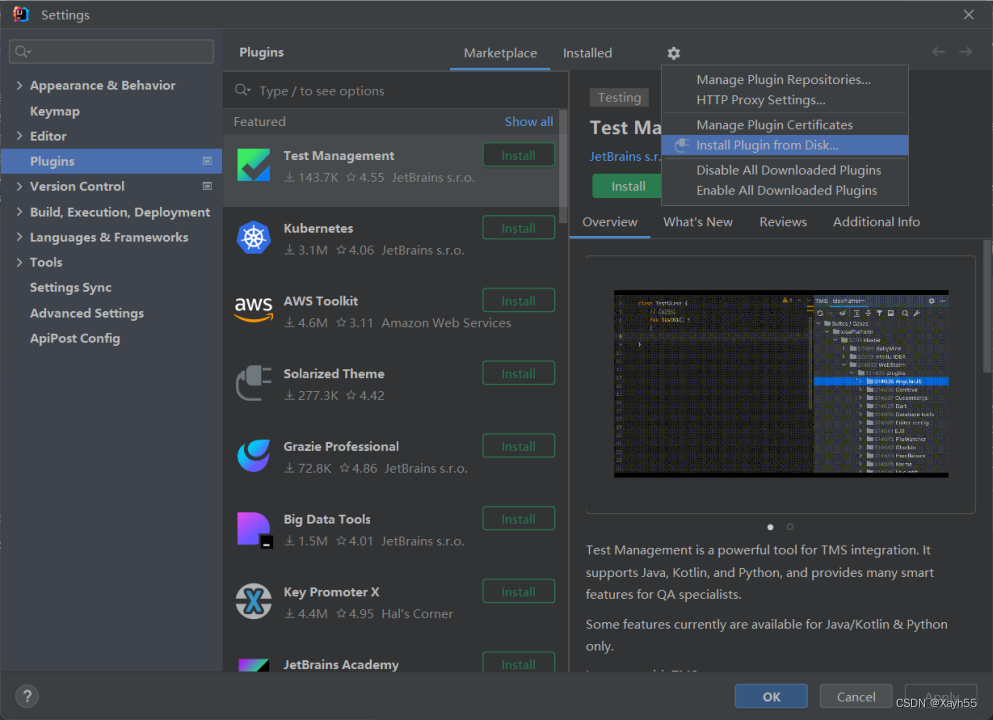993x720 pixels.
Task: Open the Overview tab
Action: (609, 222)
